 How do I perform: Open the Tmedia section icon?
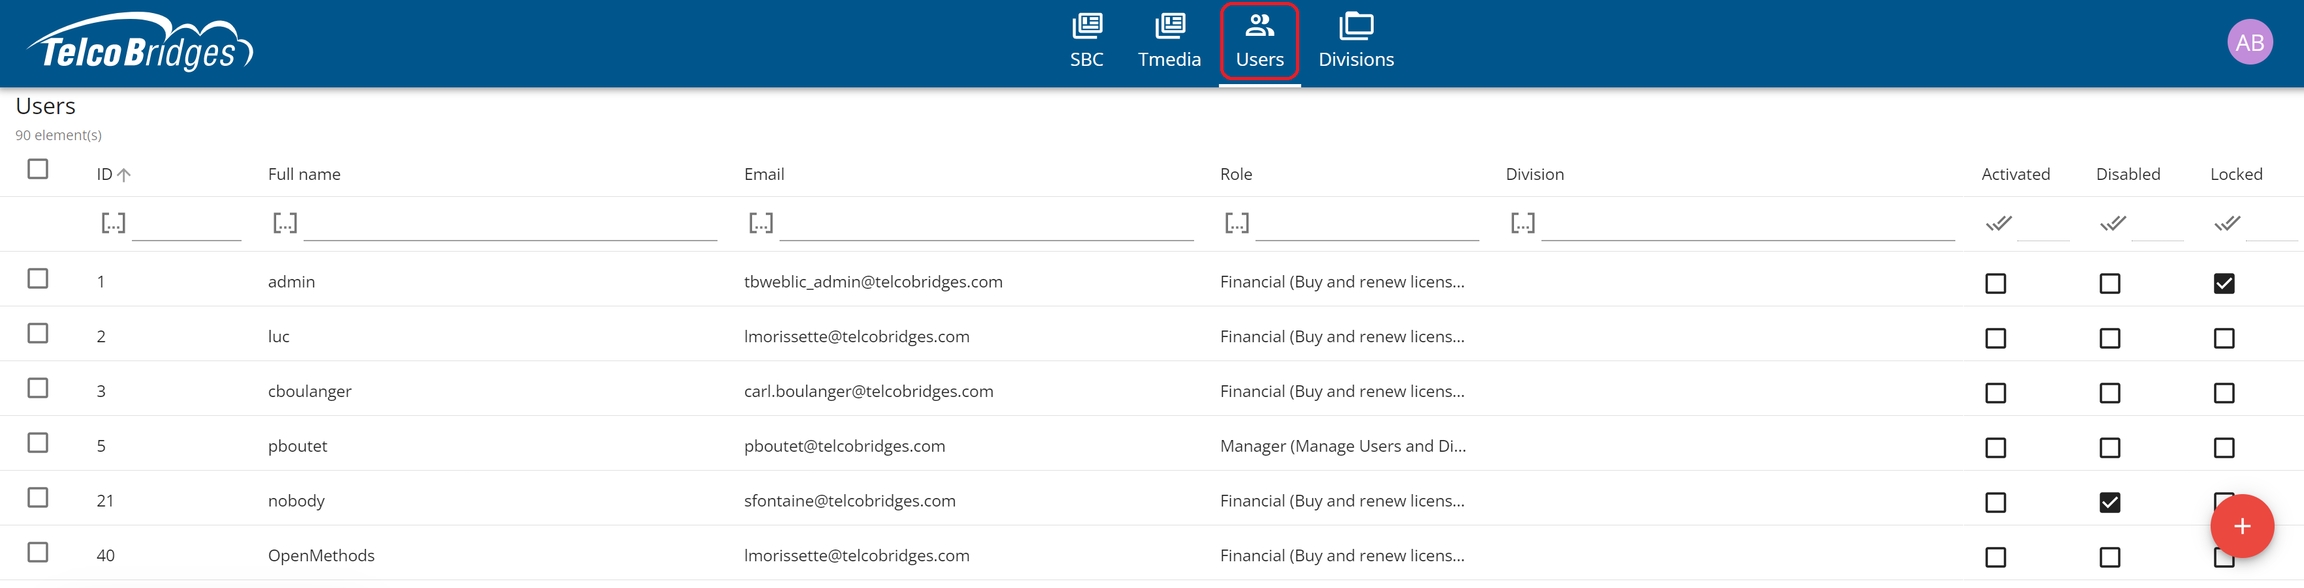(x=1169, y=26)
